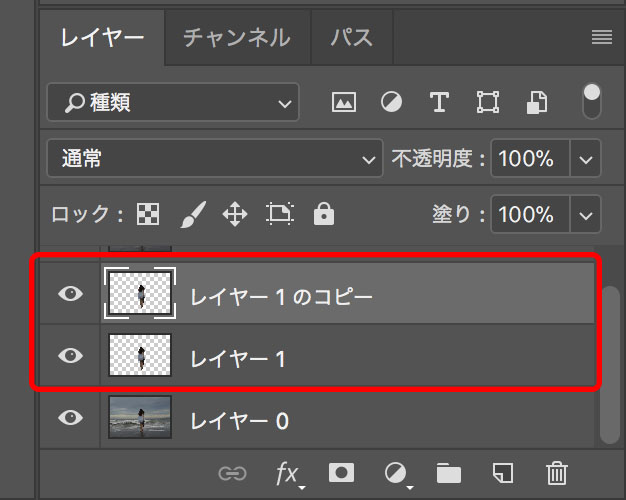Toggle the layer filtering on/off switch
The height and width of the screenshot is (500, 626).
592,101
